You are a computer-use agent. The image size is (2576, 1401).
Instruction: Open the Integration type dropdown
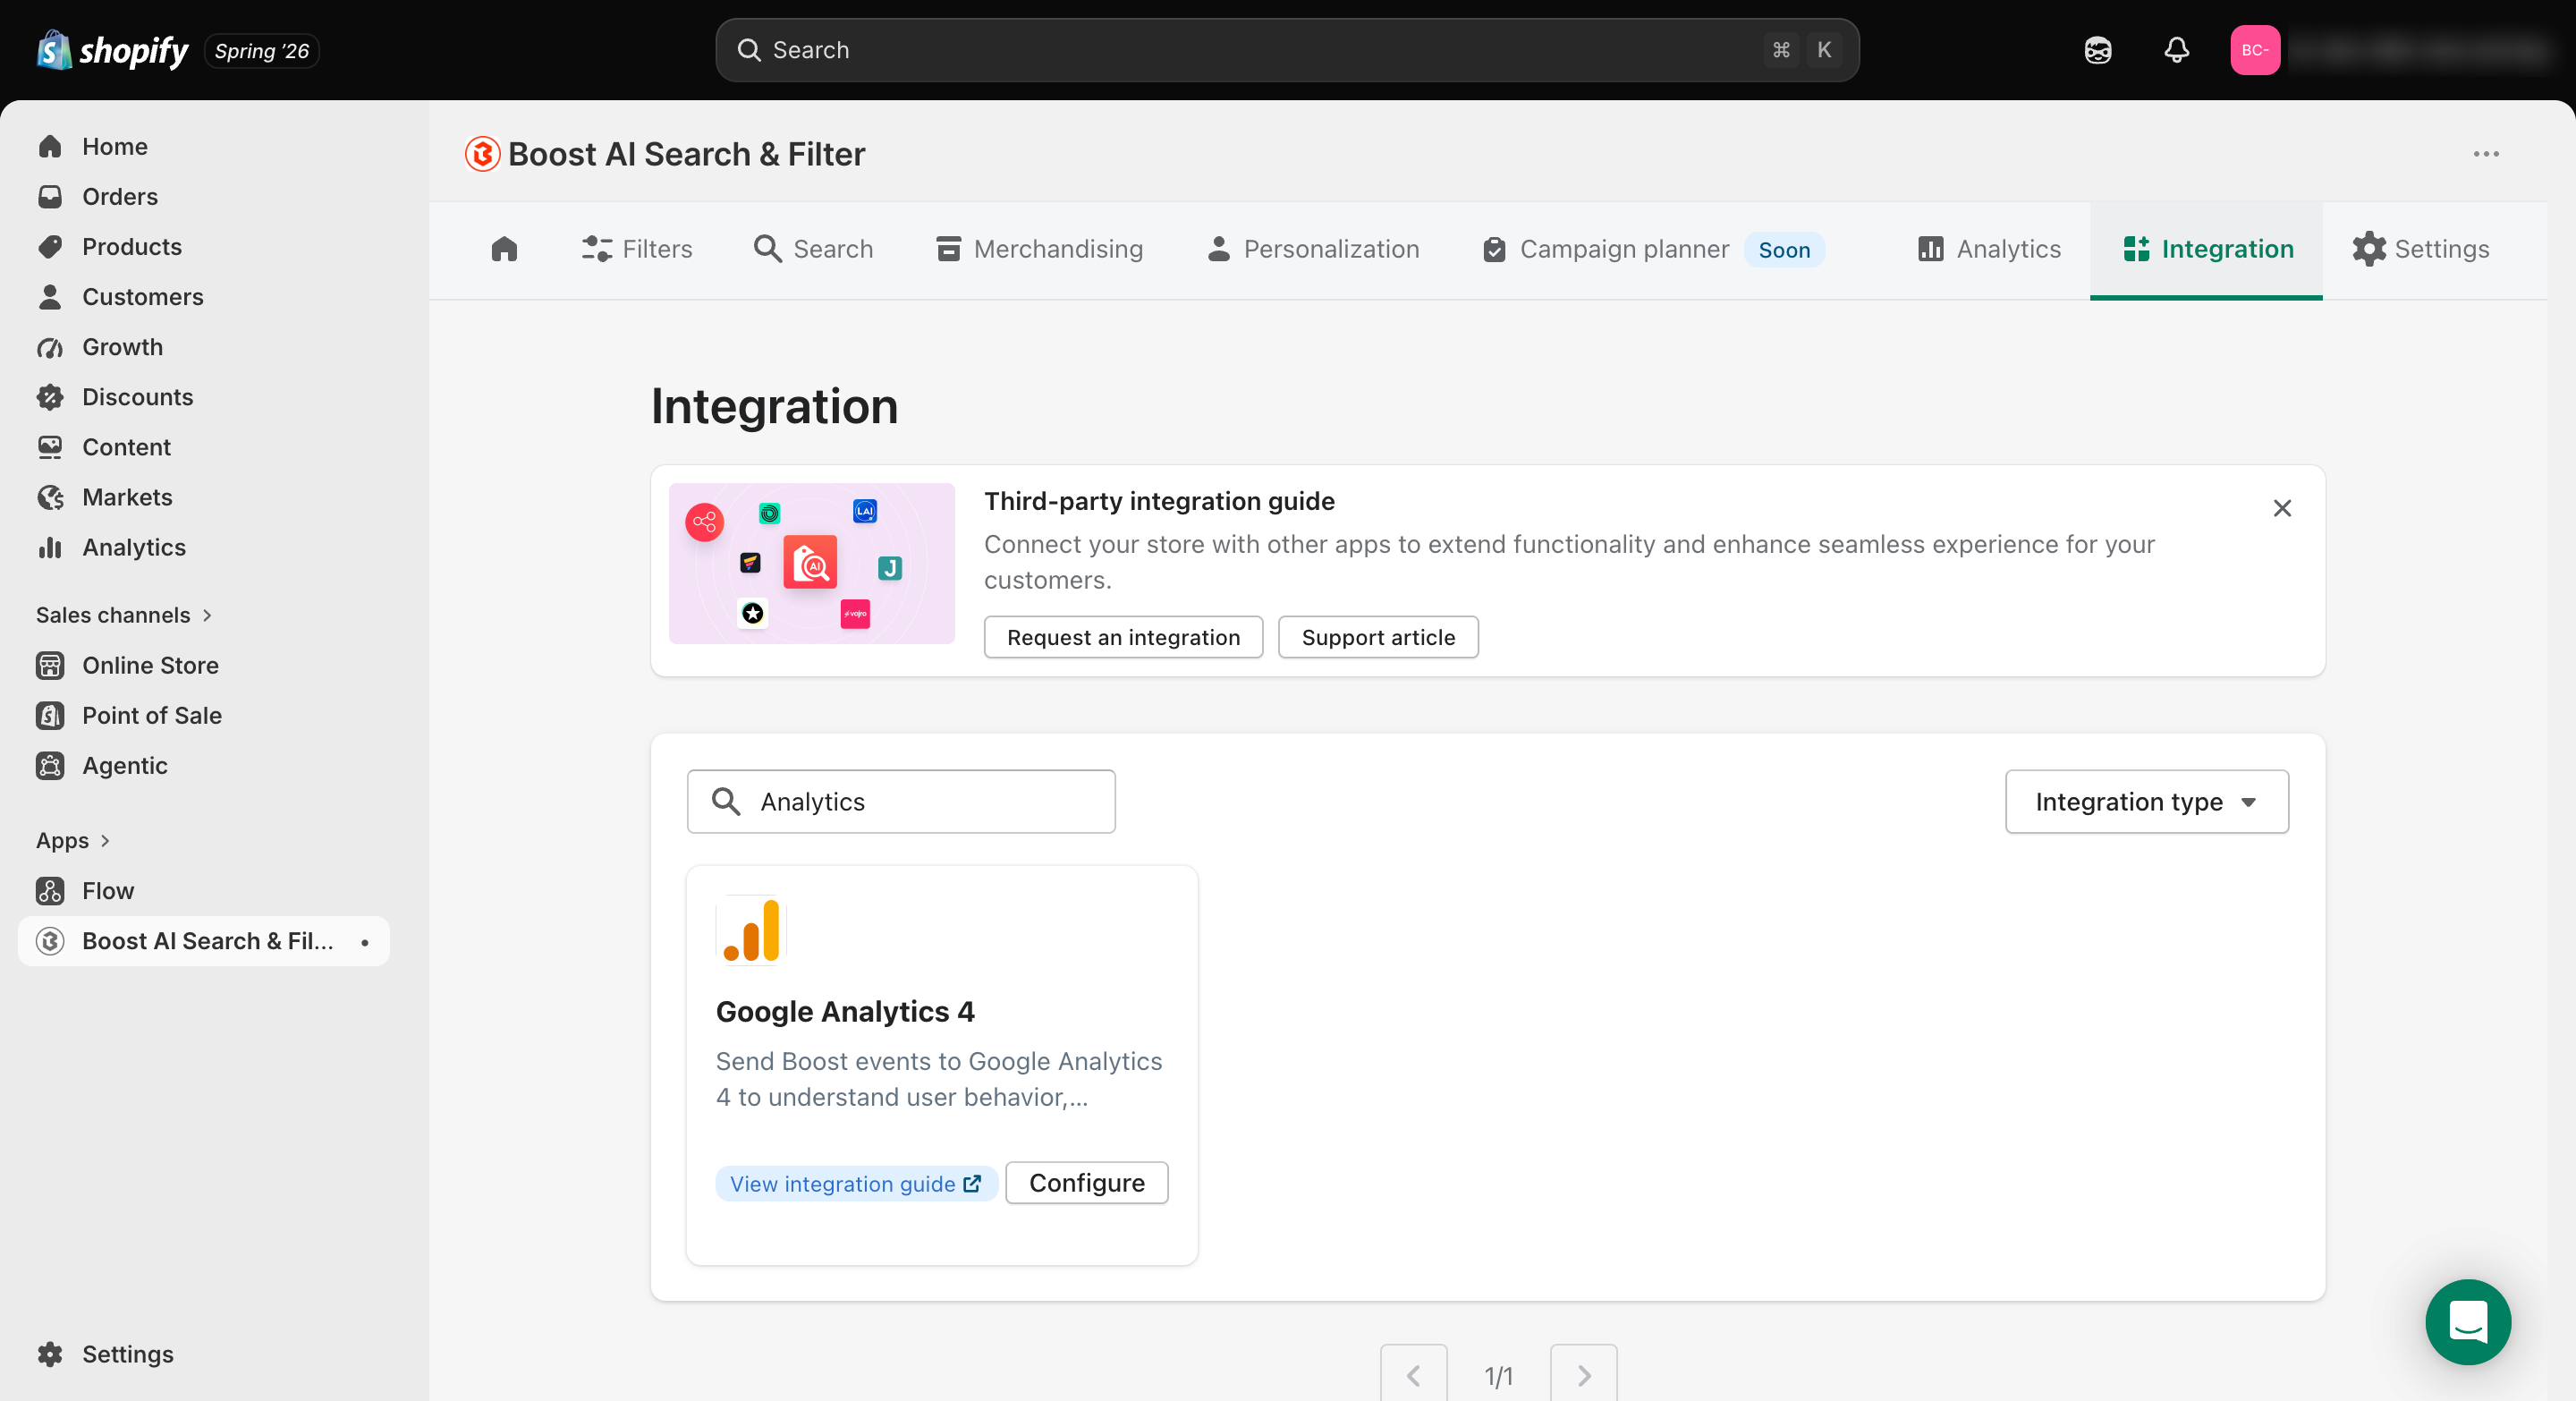coord(2146,802)
